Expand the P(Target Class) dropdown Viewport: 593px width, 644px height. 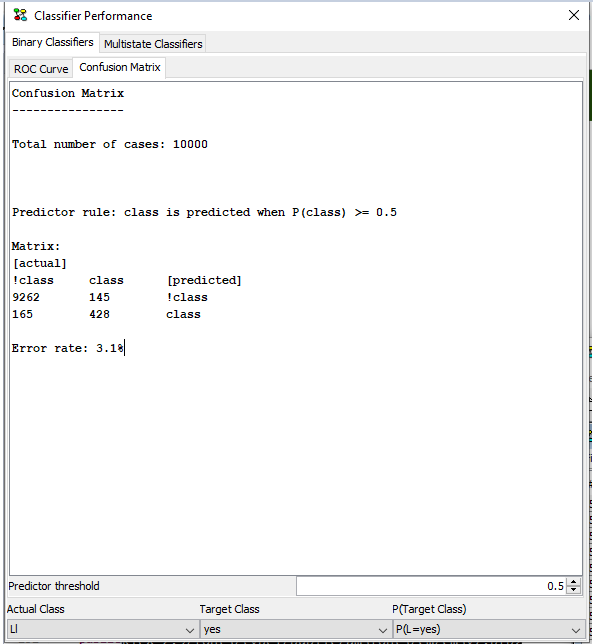tap(489, 629)
